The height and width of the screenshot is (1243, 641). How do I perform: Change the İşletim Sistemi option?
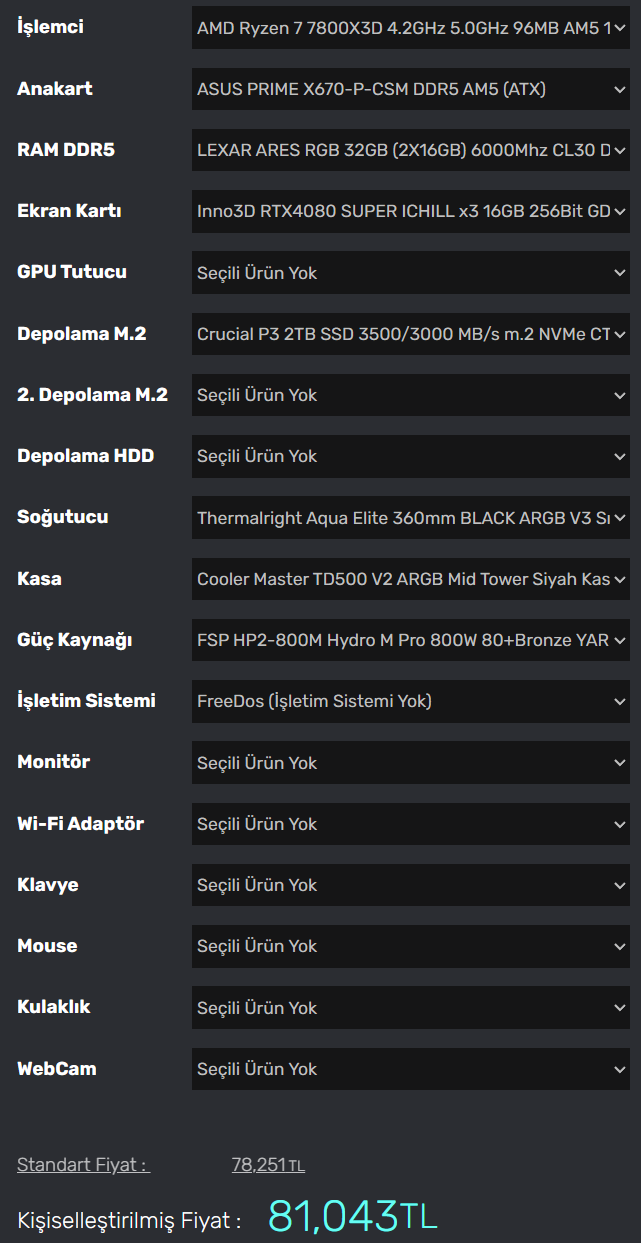tap(410, 701)
